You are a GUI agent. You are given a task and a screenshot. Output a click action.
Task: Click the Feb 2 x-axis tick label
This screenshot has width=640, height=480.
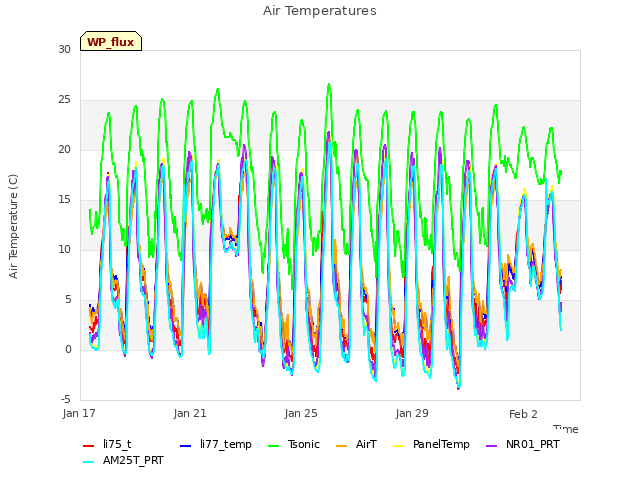(x=523, y=414)
